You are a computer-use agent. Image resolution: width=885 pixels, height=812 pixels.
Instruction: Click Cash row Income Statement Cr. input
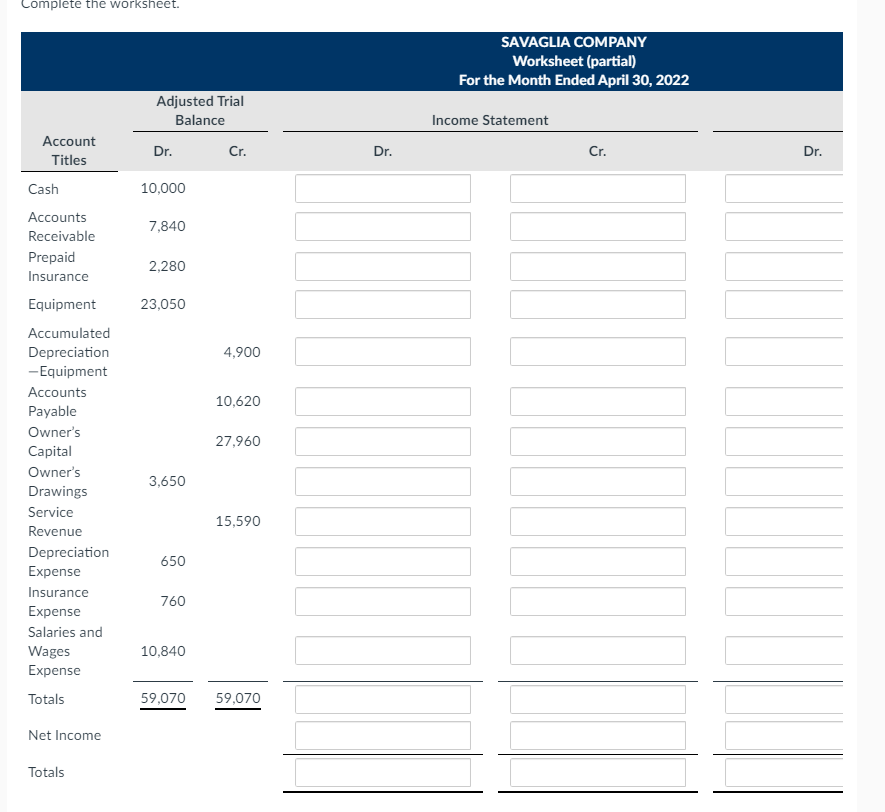pyautogui.click(x=598, y=188)
